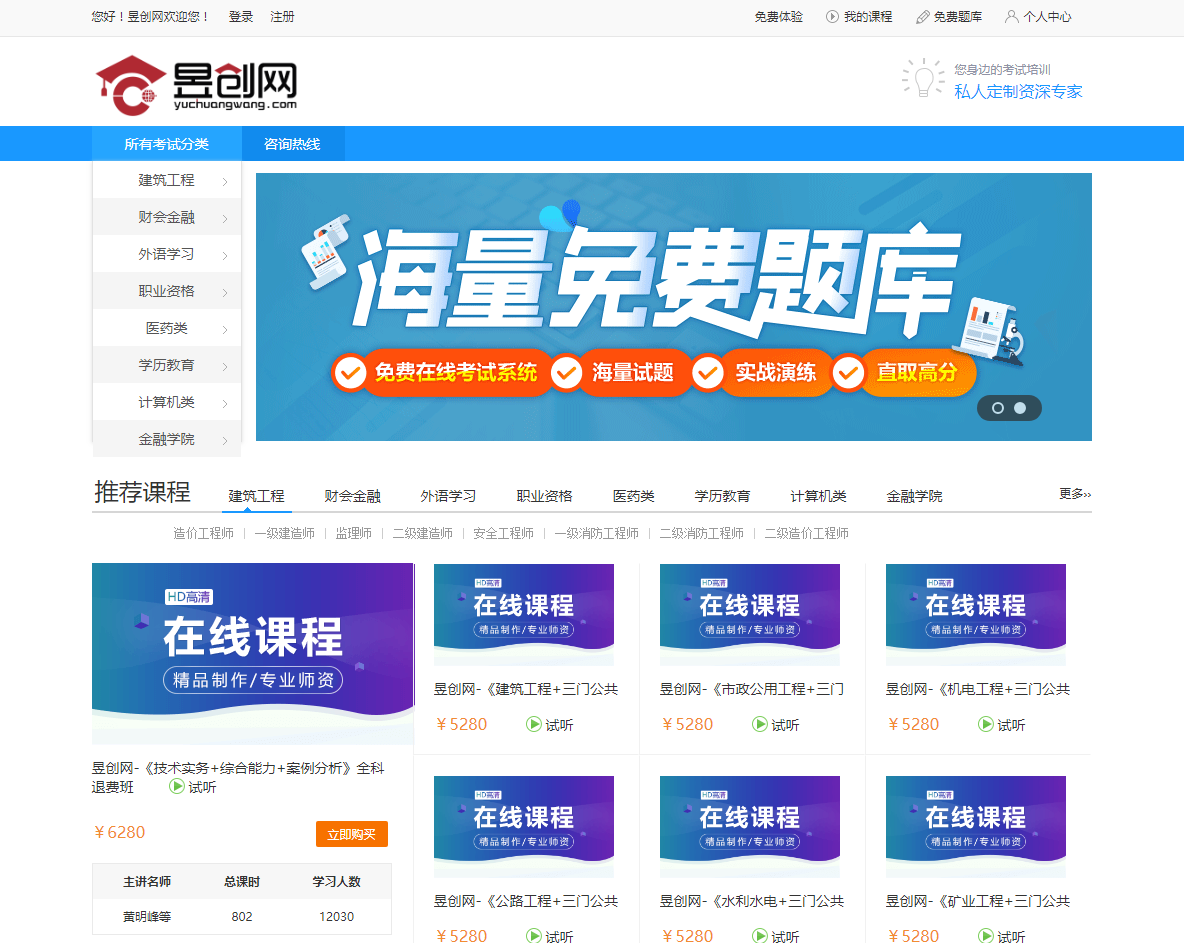Switch to the 学历教育 recommended tab
The image size is (1184, 943).
[x=723, y=496]
